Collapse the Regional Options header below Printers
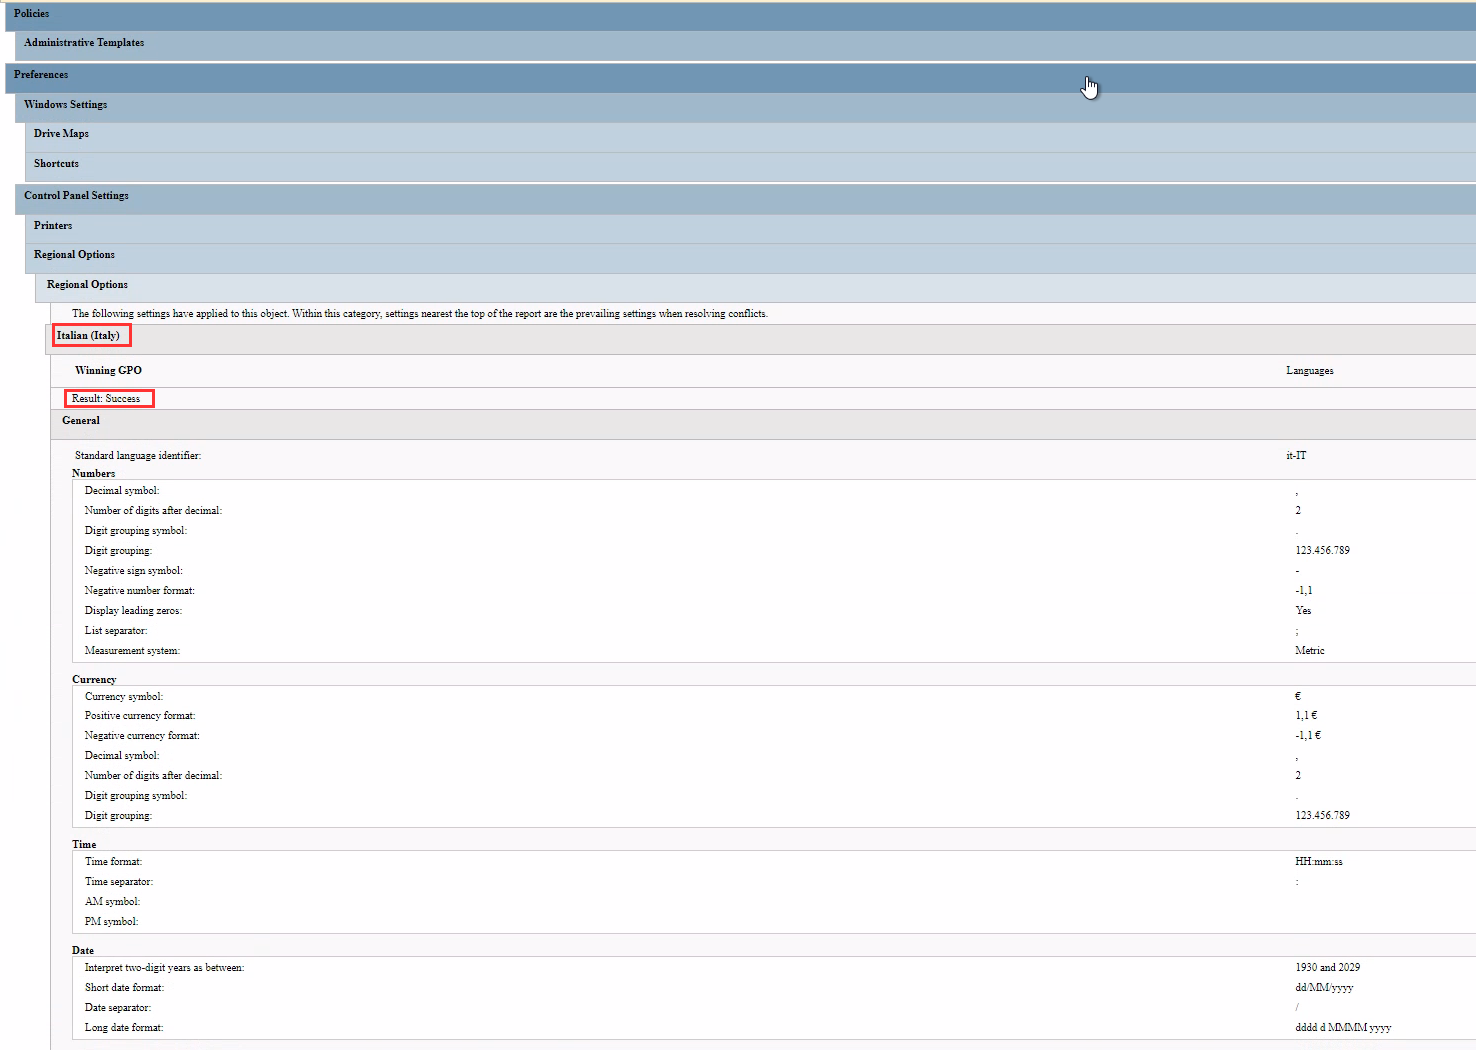 (750, 257)
